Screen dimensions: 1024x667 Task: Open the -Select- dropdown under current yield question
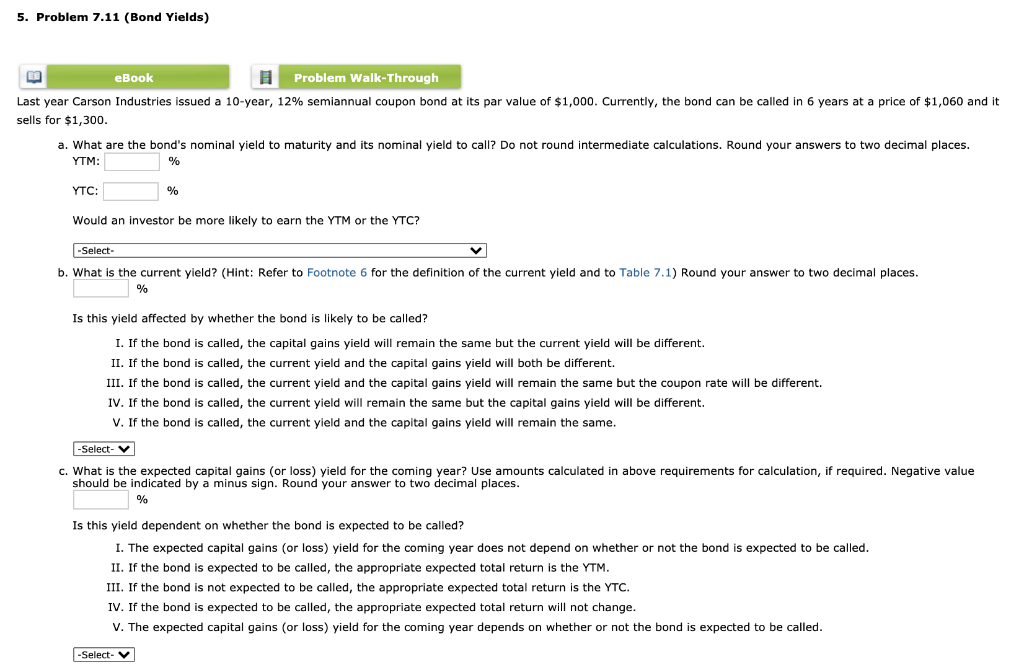[x=103, y=448]
